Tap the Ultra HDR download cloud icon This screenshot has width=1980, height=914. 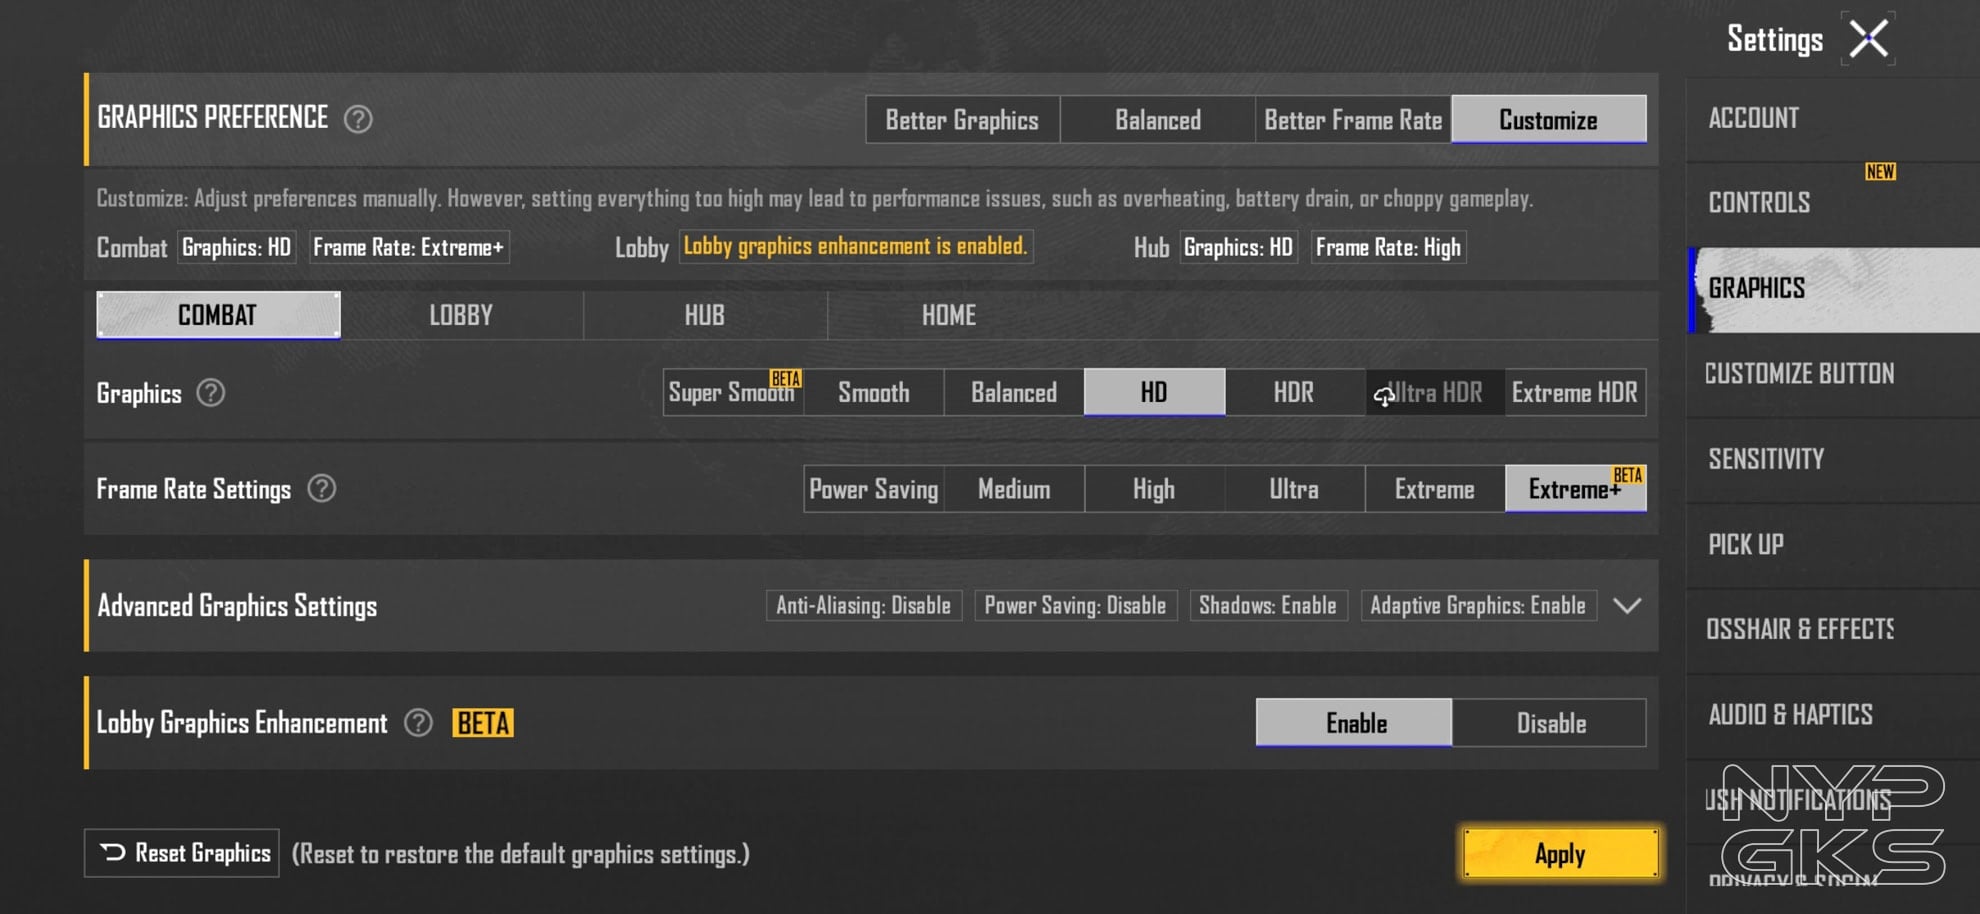(1384, 396)
